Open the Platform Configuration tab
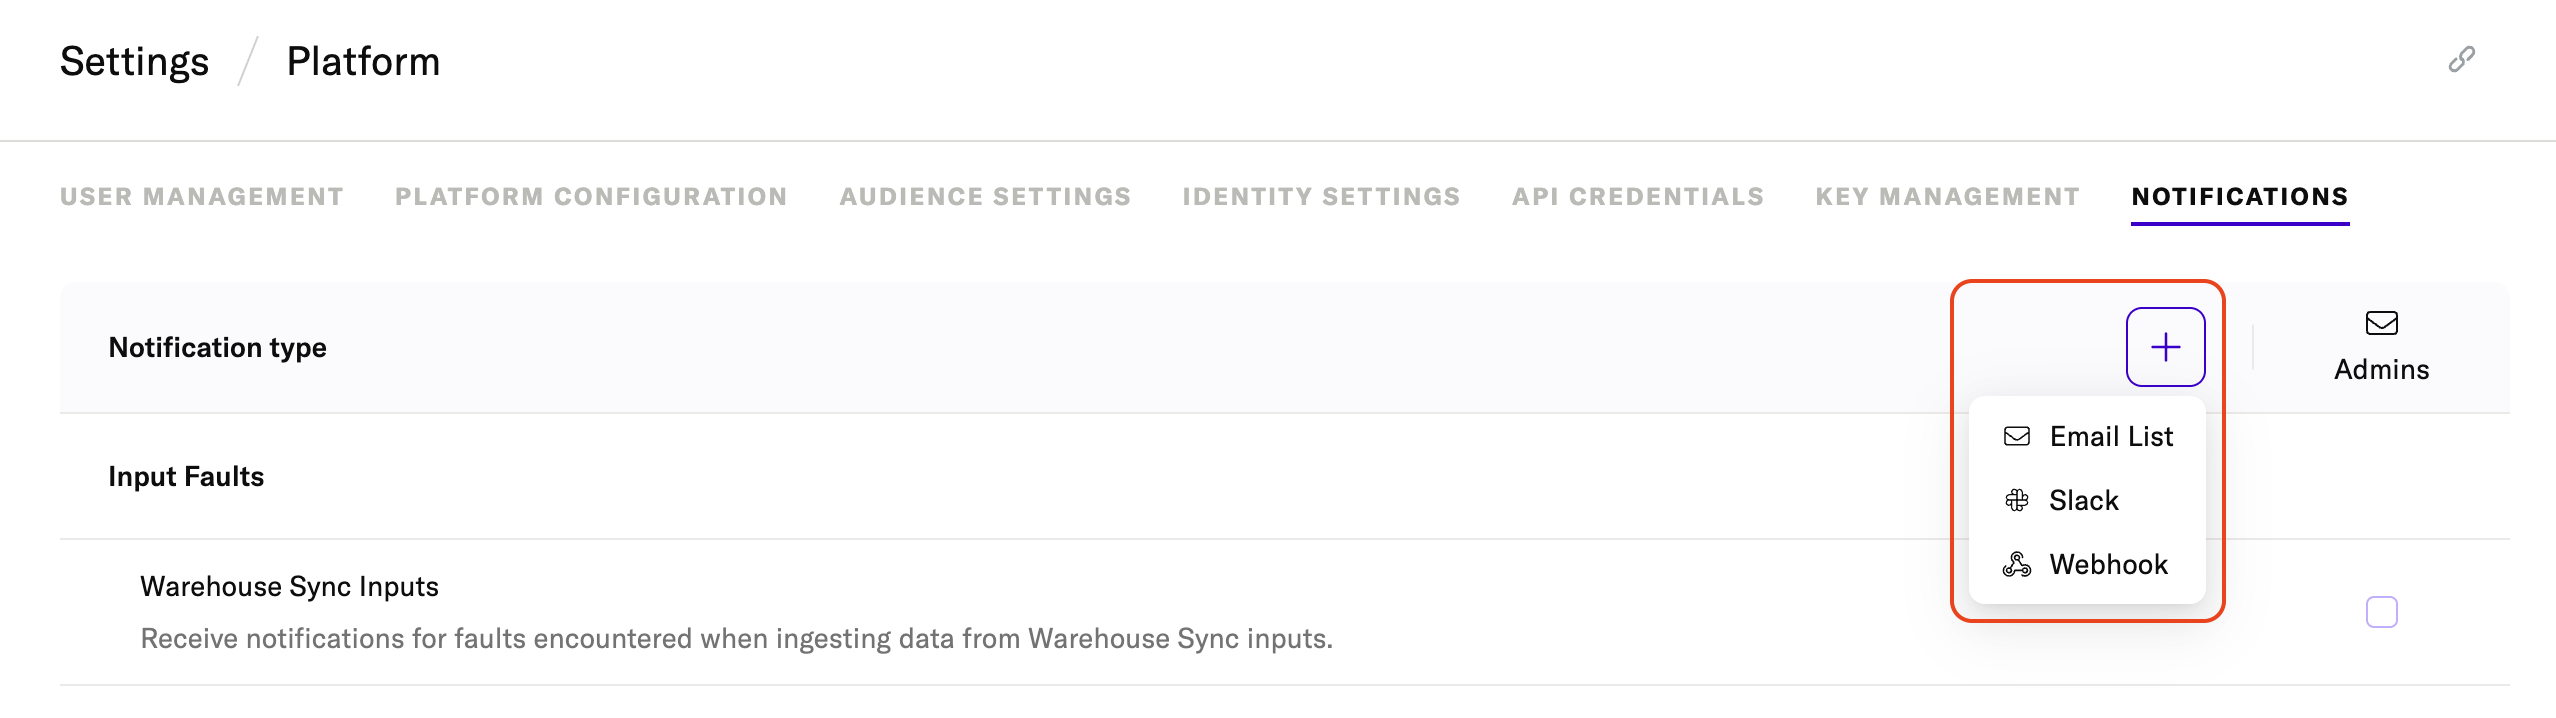2556x718 pixels. coord(591,197)
